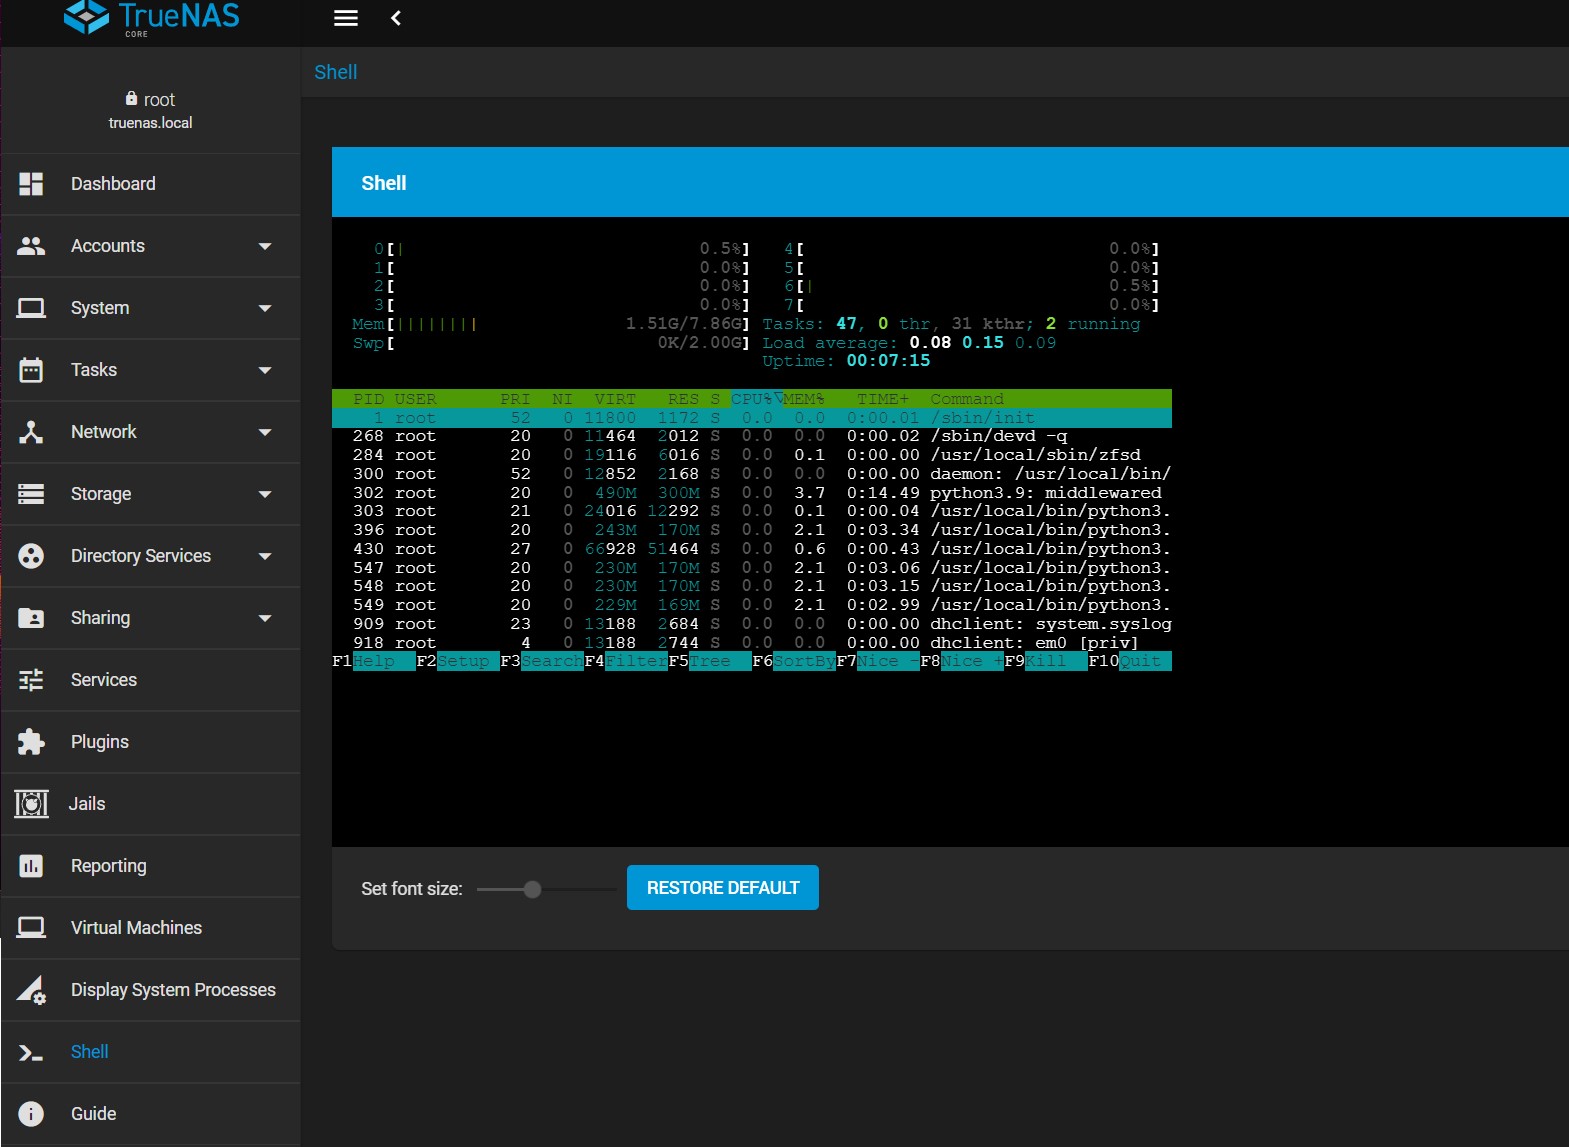The height and width of the screenshot is (1147, 1569).
Task: Select the middlewared process row
Action: pos(752,493)
